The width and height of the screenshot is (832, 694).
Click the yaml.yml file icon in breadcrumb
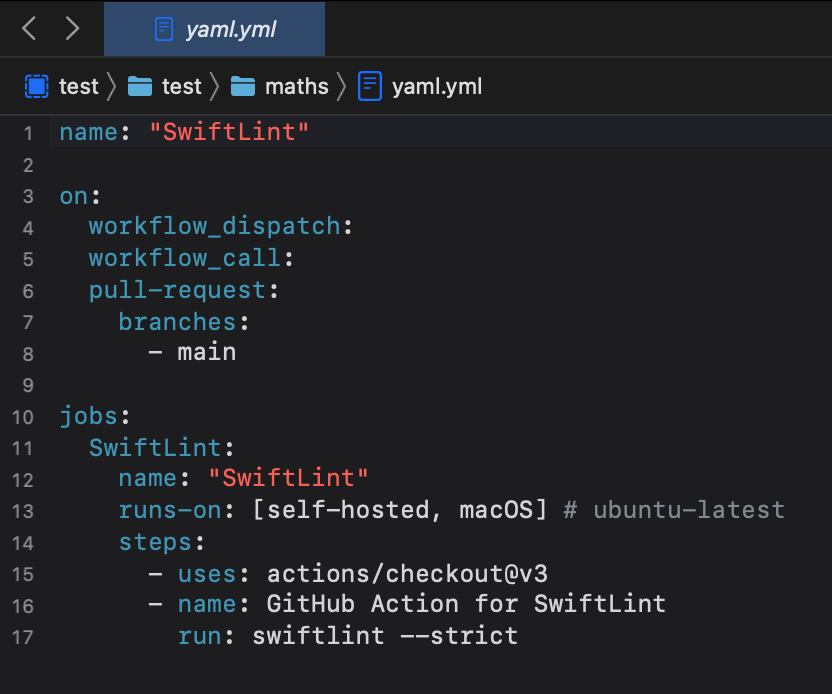tap(370, 86)
